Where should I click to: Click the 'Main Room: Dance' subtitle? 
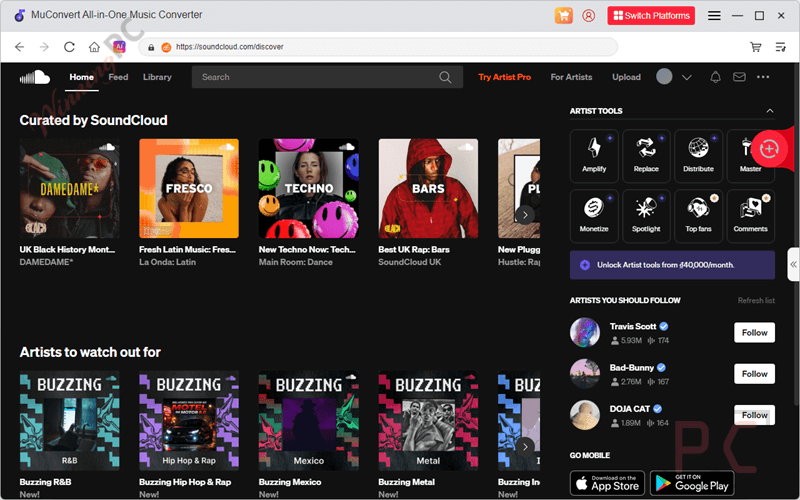coord(295,262)
